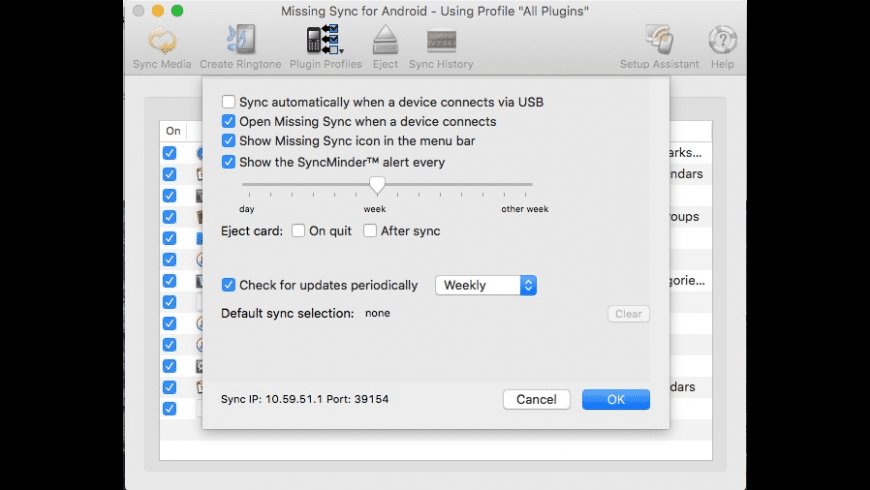
Task: Click the On column header
Action: pos(173,131)
